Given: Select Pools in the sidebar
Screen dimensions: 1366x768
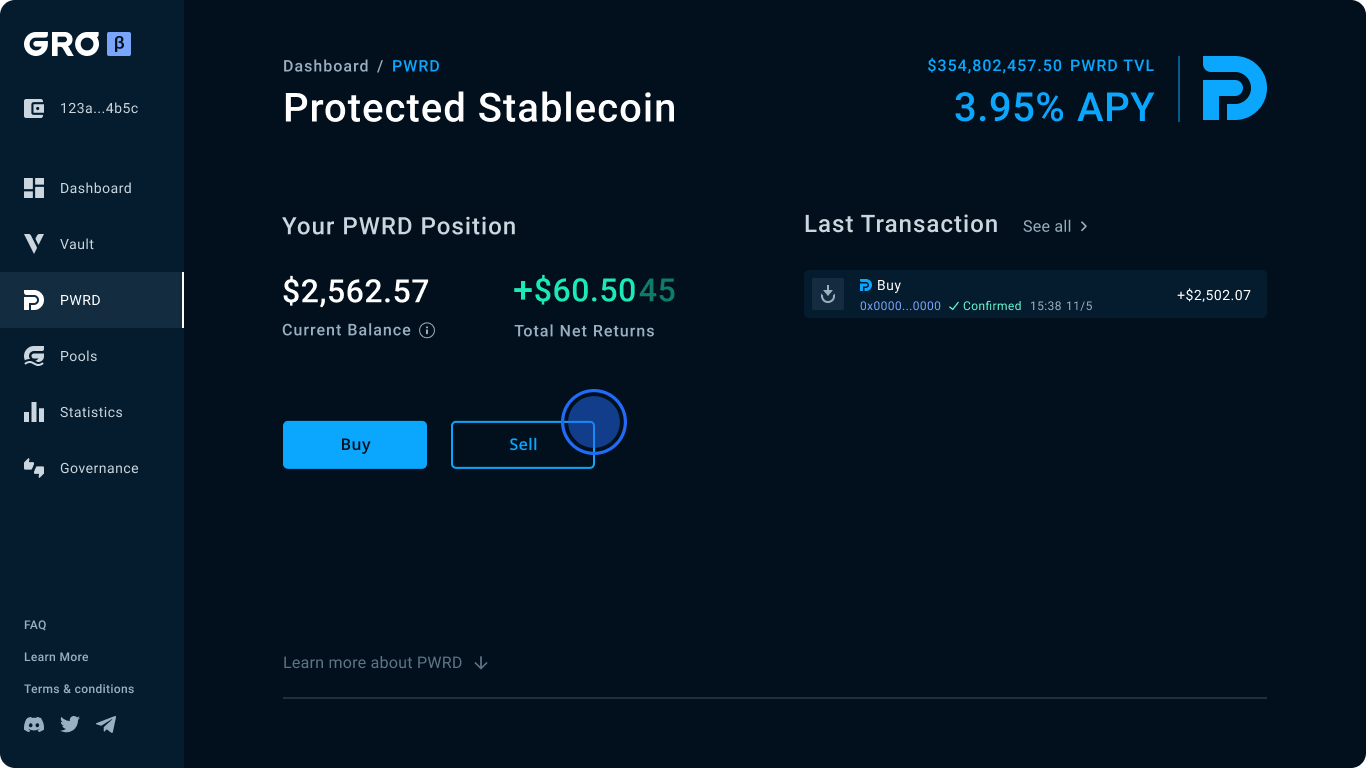Looking at the screenshot, I should click(78, 356).
